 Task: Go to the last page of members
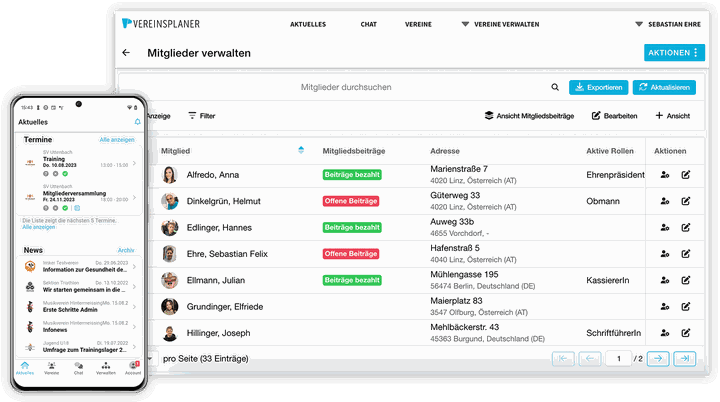pyautogui.click(x=684, y=358)
